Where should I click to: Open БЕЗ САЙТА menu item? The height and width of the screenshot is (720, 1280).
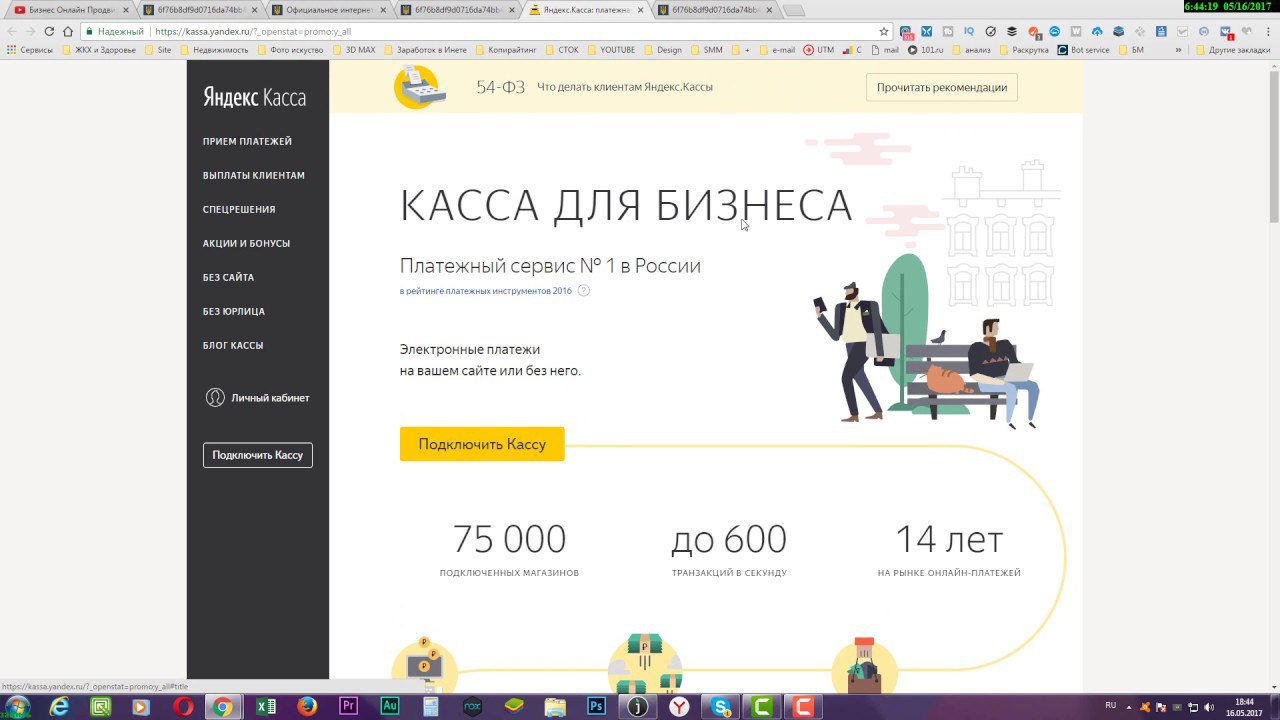pyautogui.click(x=228, y=278)
